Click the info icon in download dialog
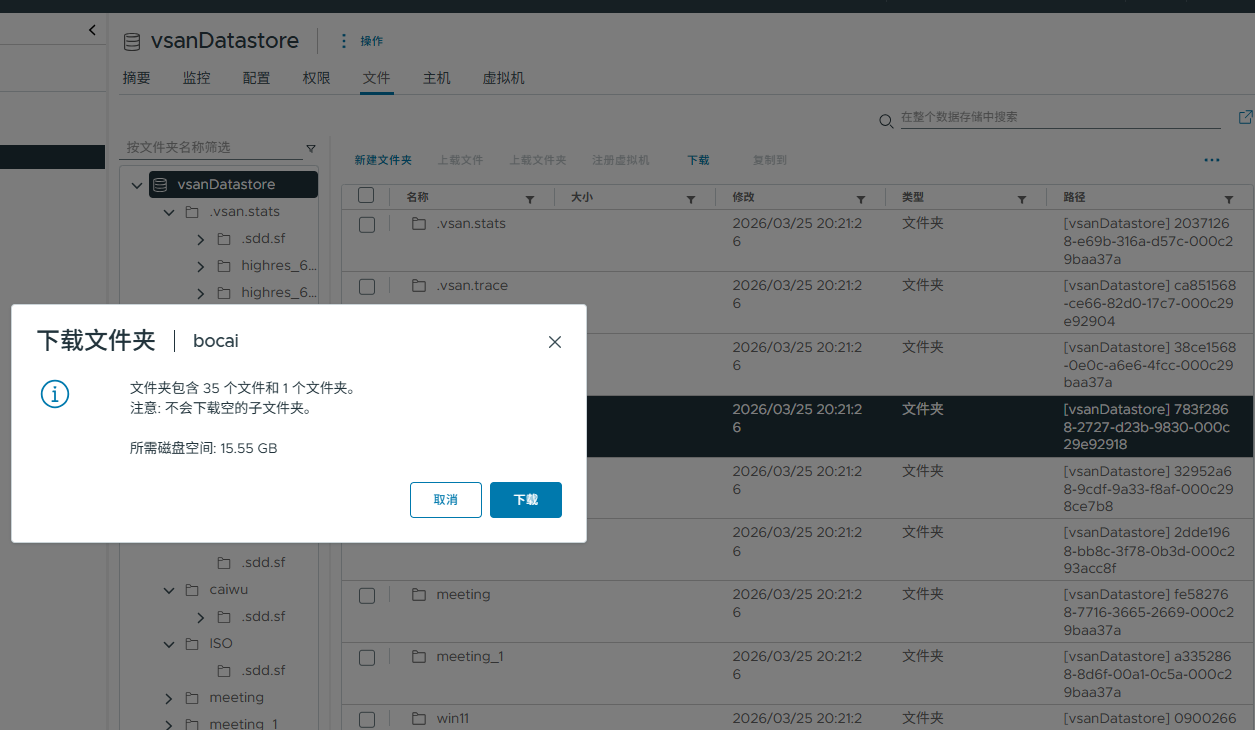 tap(54, 394)
